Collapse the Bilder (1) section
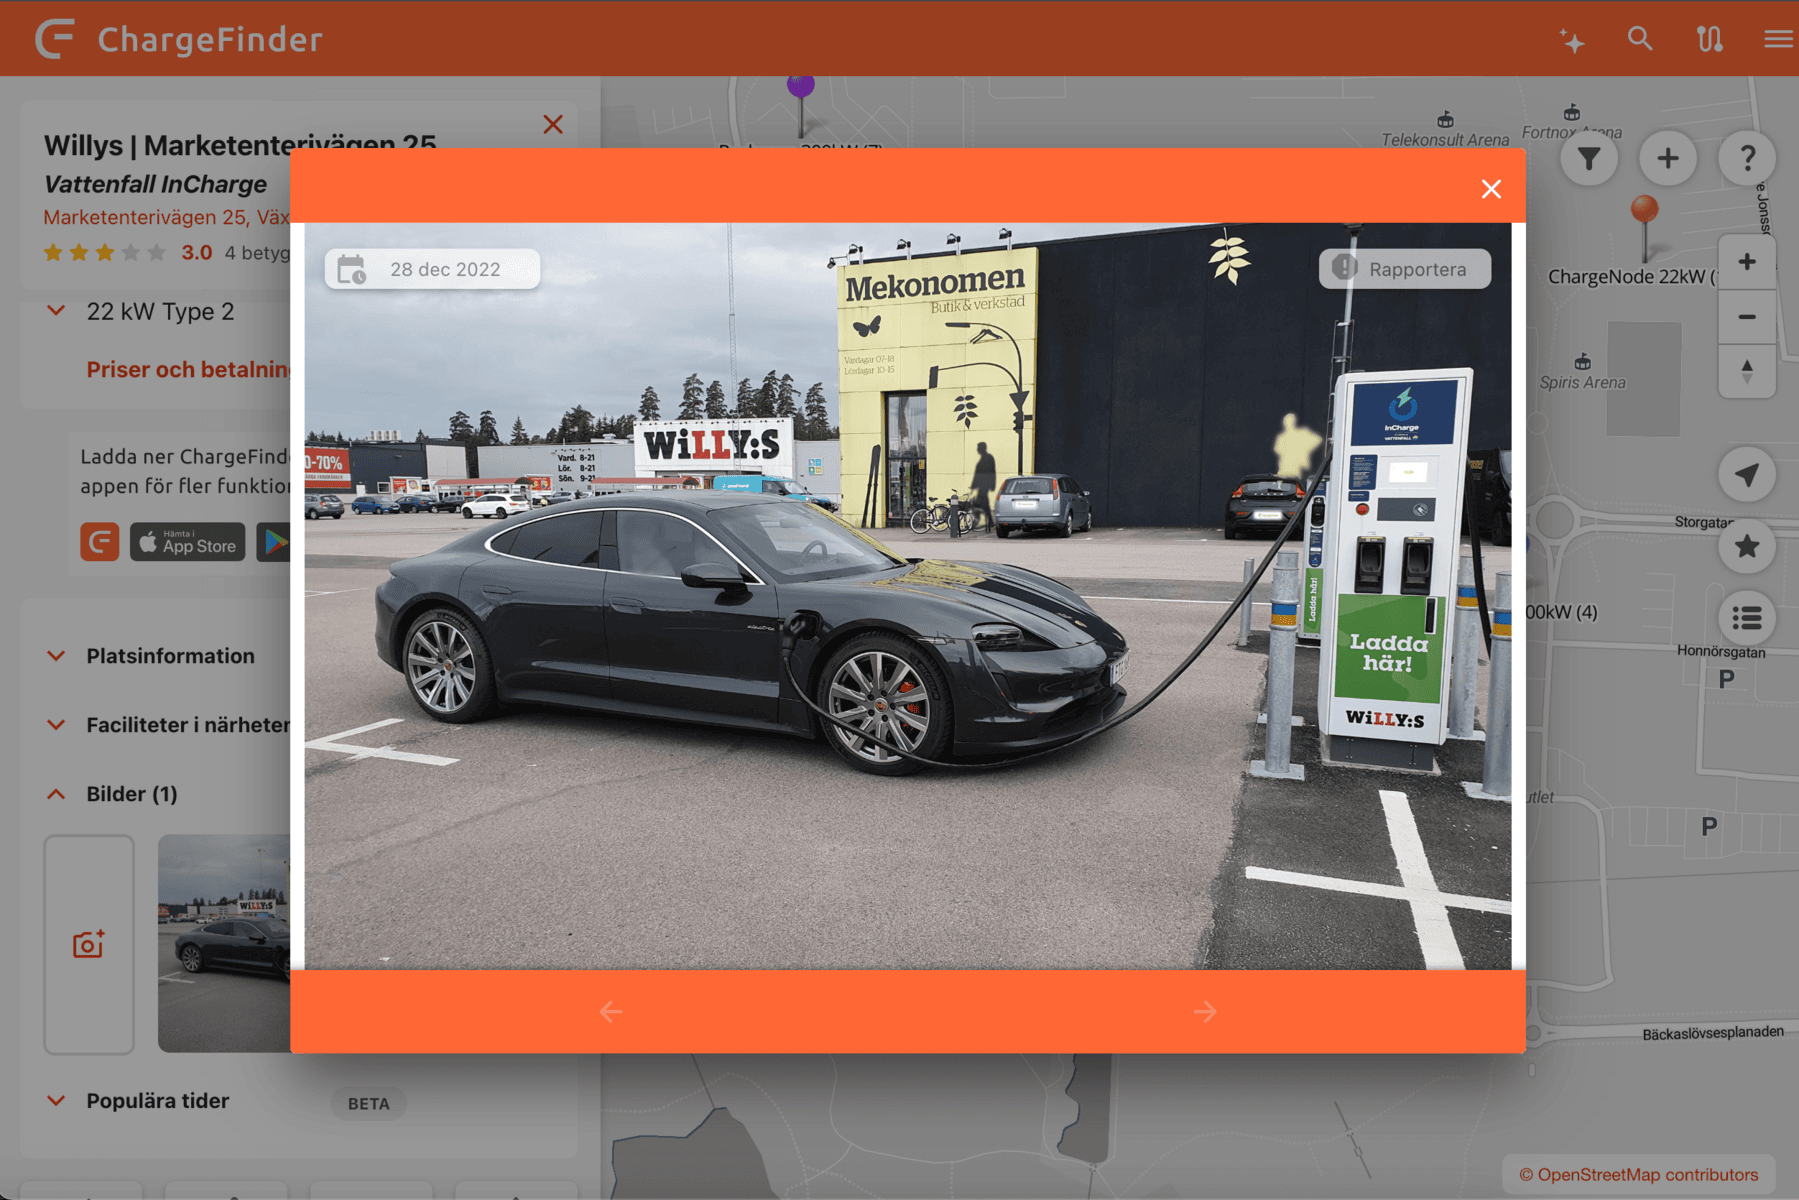 point(132,794)
